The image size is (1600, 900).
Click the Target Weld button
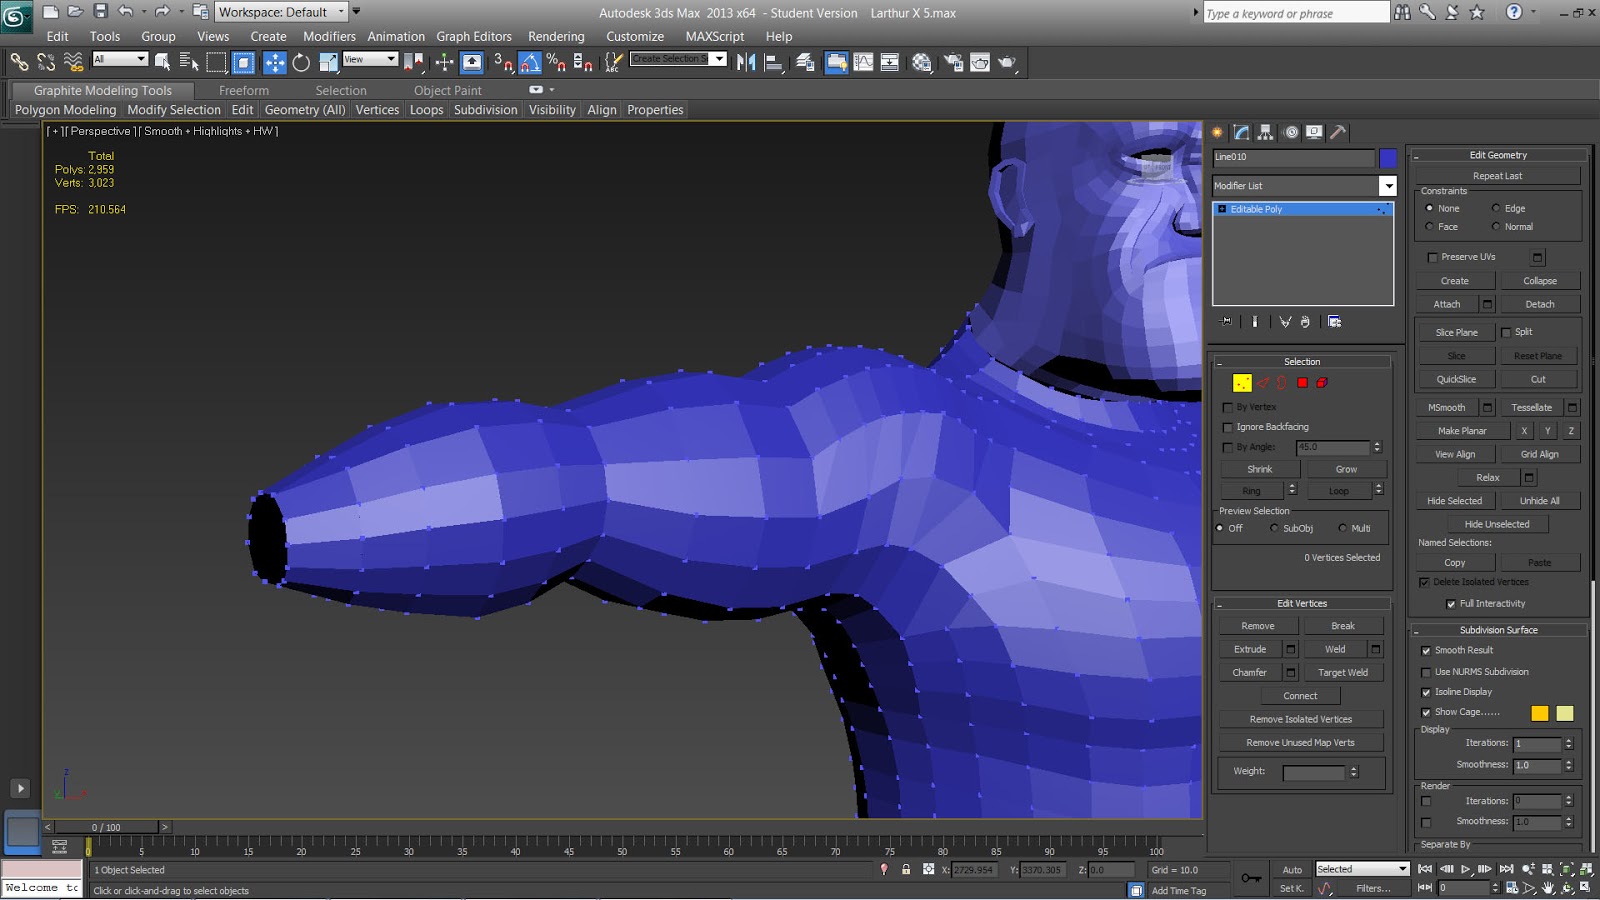point(1342,673)
